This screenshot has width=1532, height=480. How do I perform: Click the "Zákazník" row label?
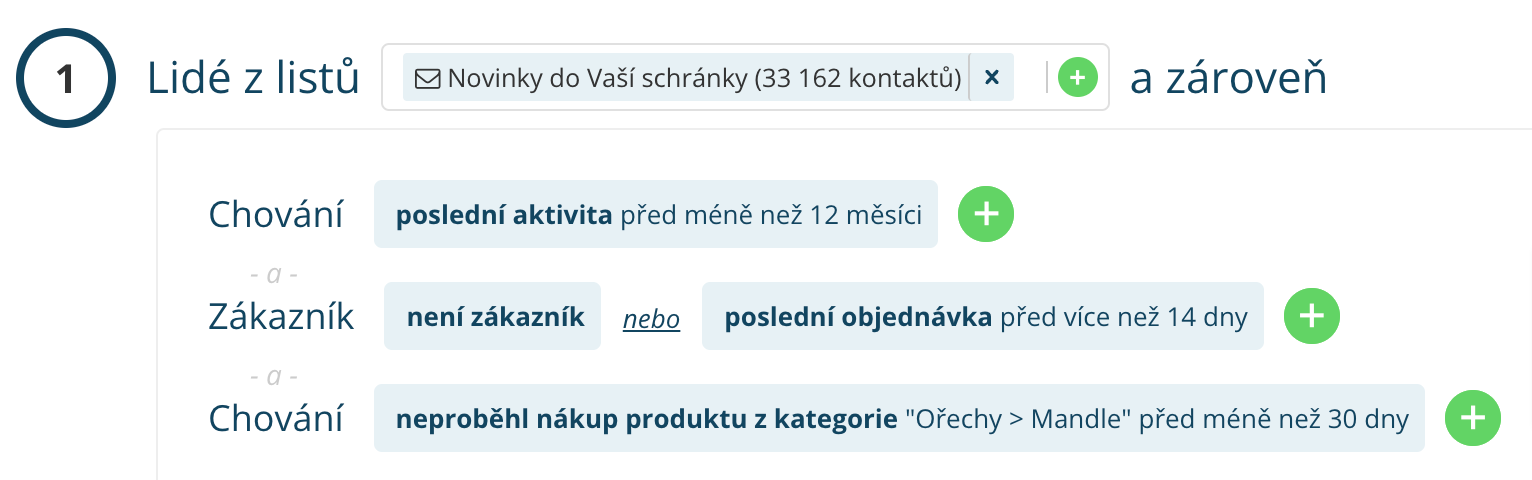point(281,317)
